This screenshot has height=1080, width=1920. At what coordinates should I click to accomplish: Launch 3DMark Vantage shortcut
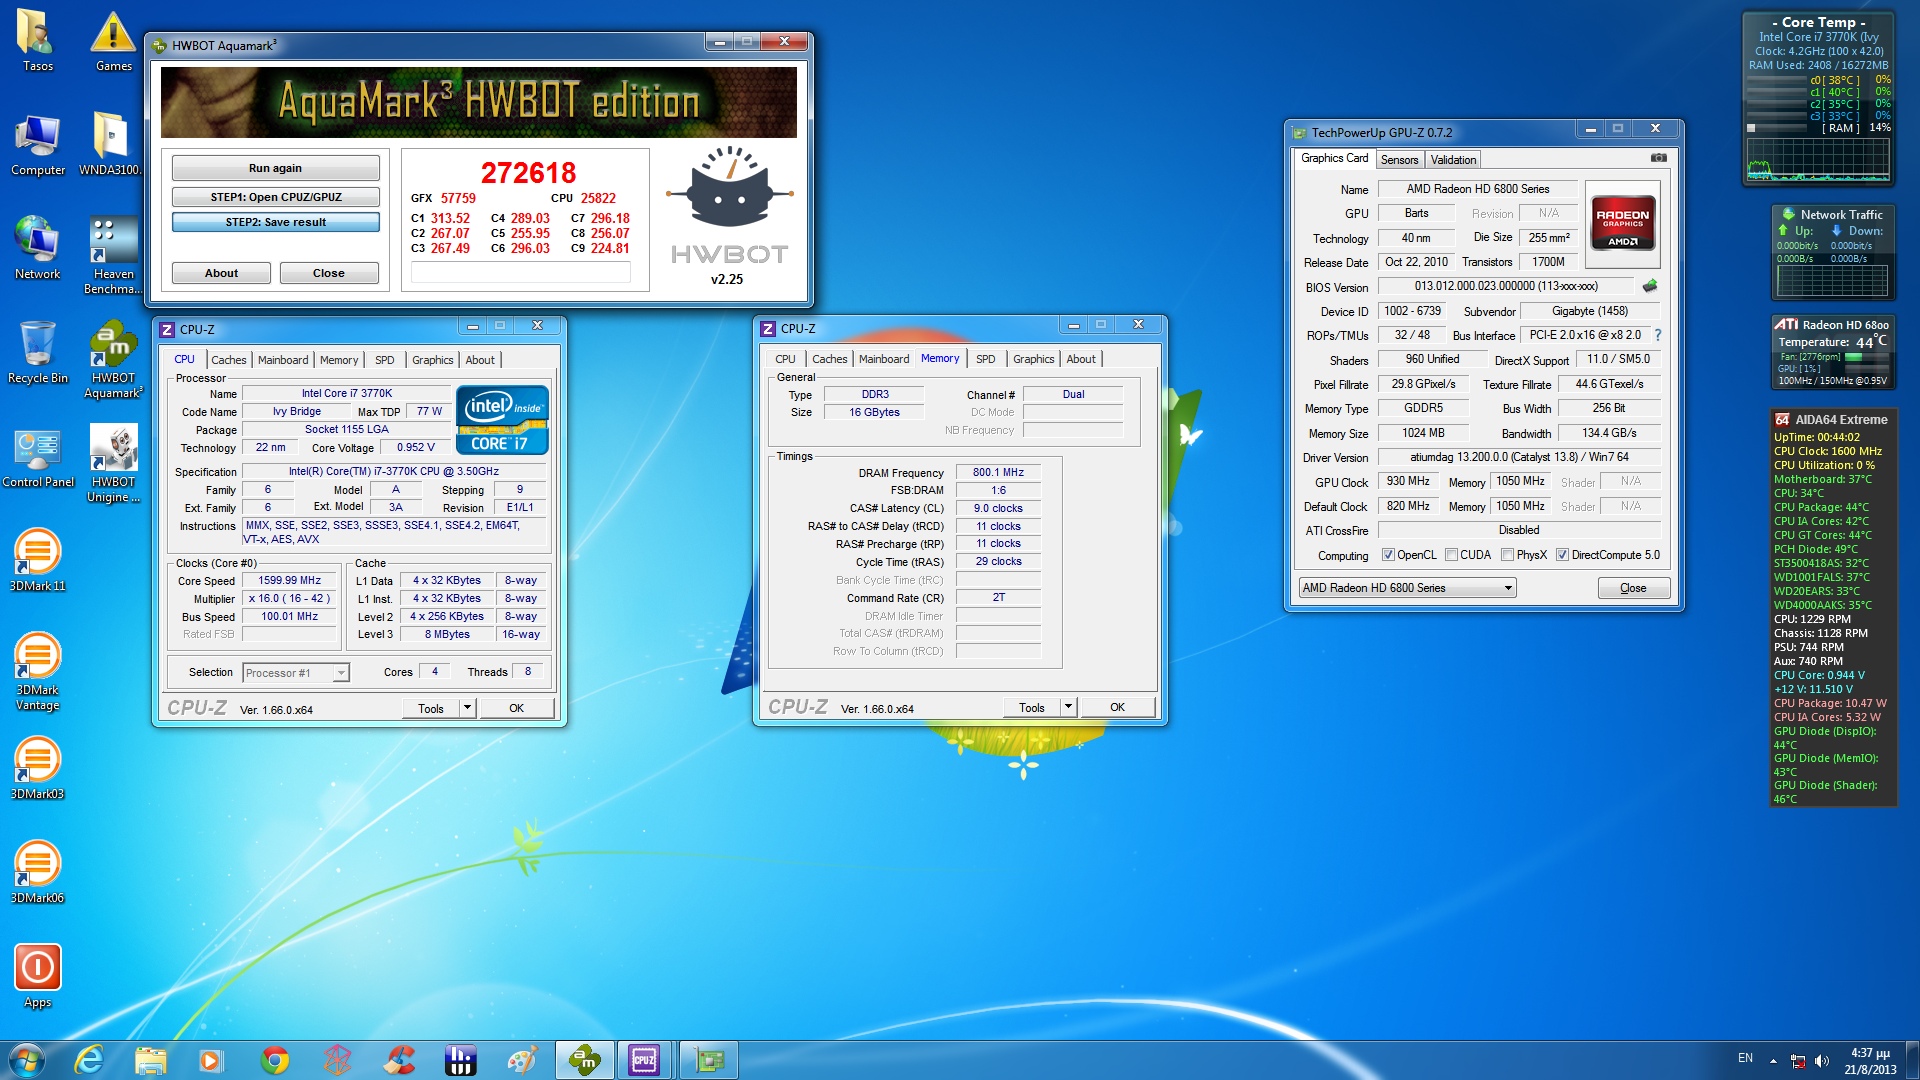click(37, 672)
